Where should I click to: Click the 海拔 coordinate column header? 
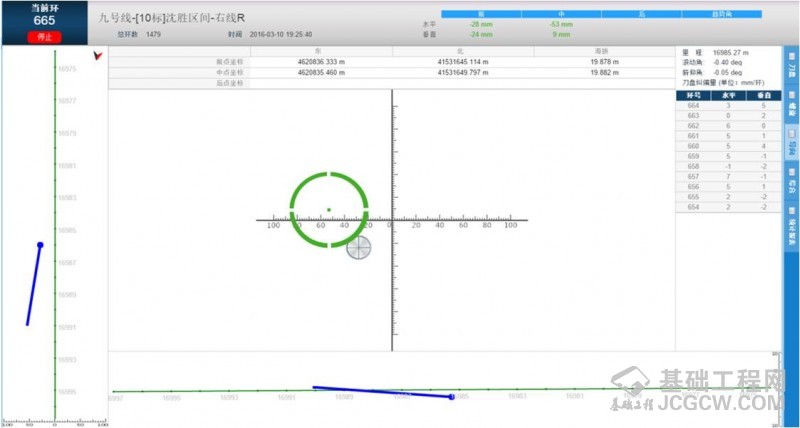click(x=600, y=50)
